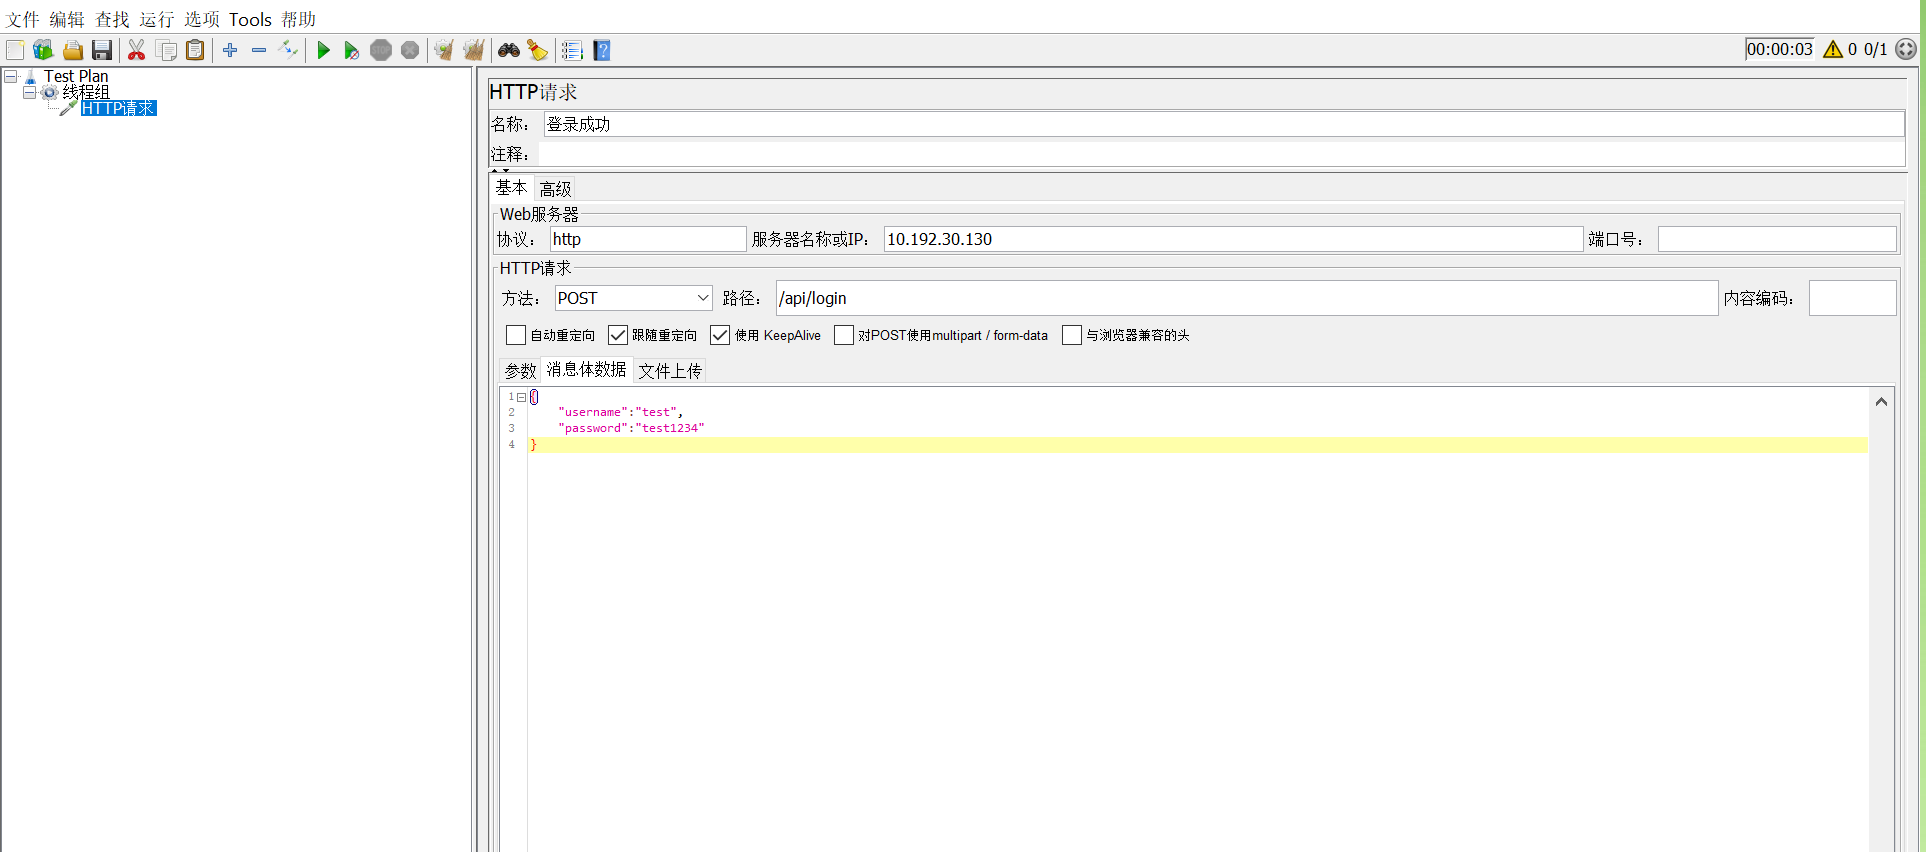Collapse the Test Plan tree node
The width and height of the screenshot is (1926, 852).
pyautogui.click(x=10, y=76)
